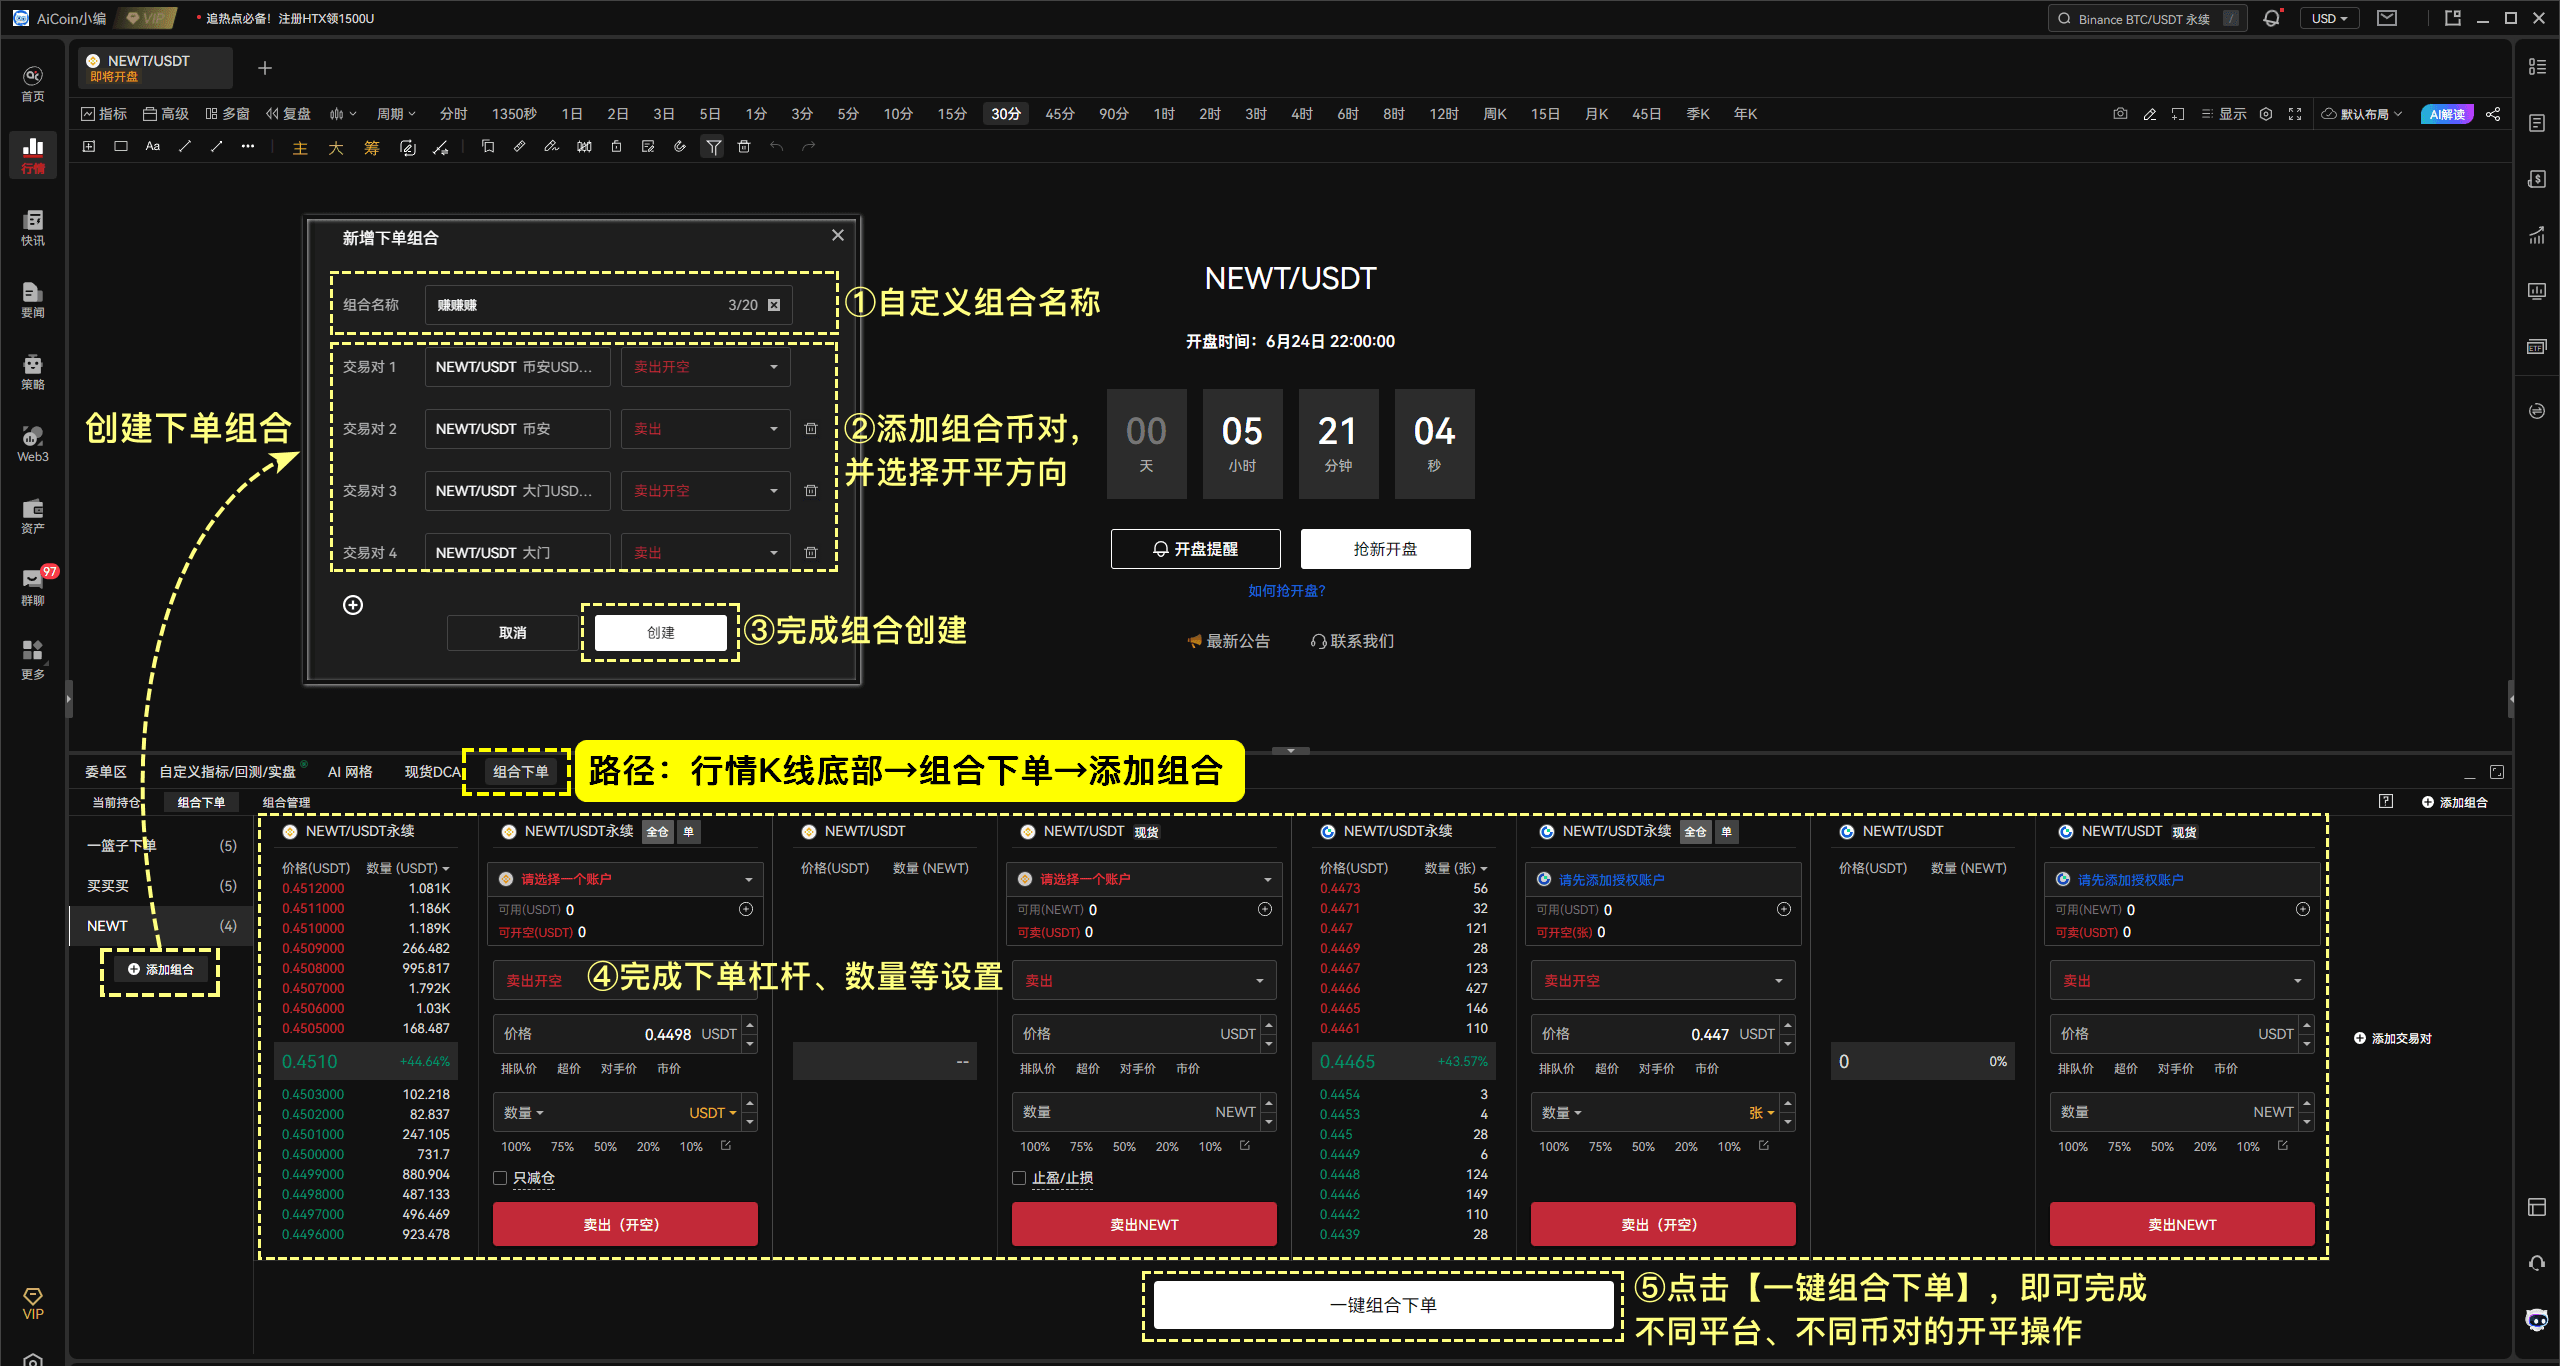
Task: Enable the 止盈/止损 checkbox
Action: point(1019,1178)
